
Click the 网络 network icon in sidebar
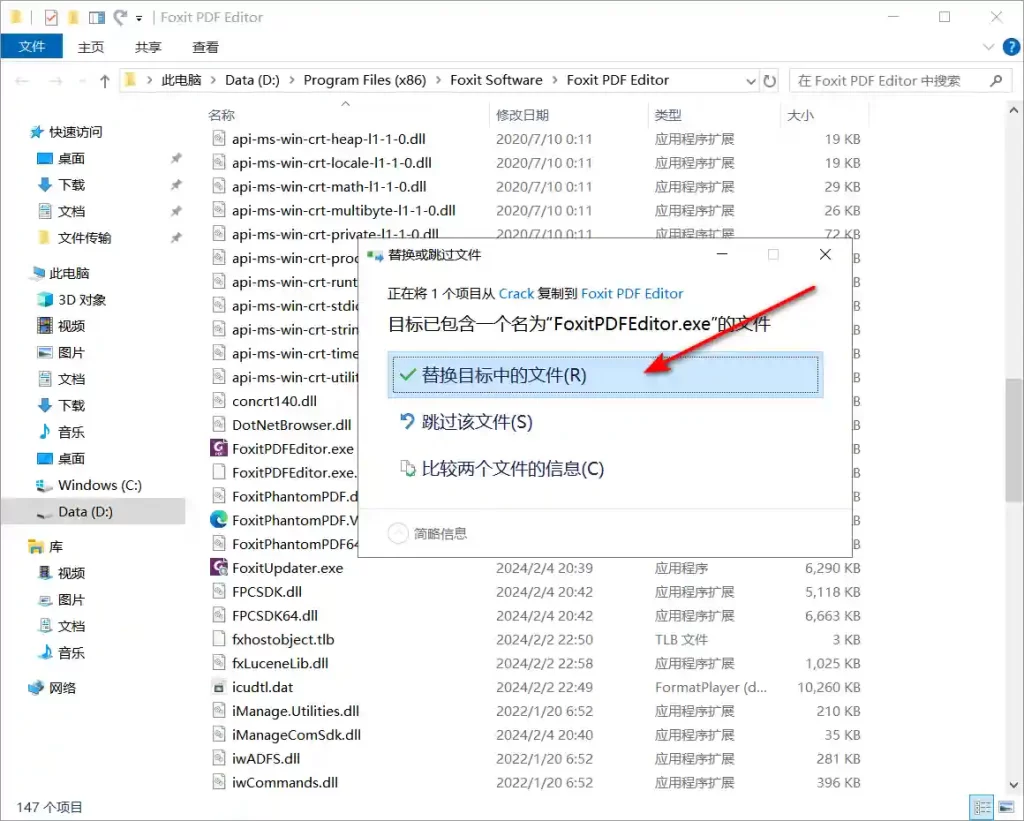coord(37,688)
